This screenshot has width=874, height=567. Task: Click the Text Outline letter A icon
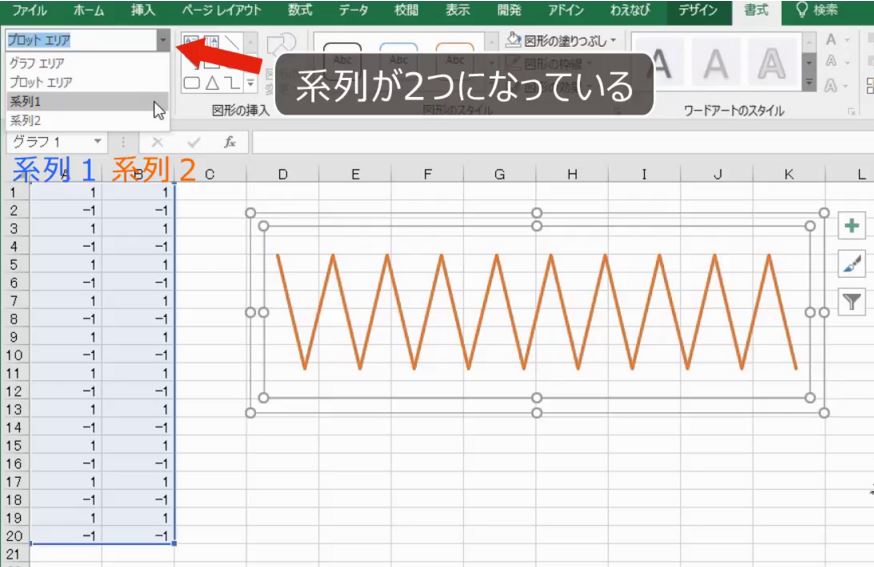[831, 61]
